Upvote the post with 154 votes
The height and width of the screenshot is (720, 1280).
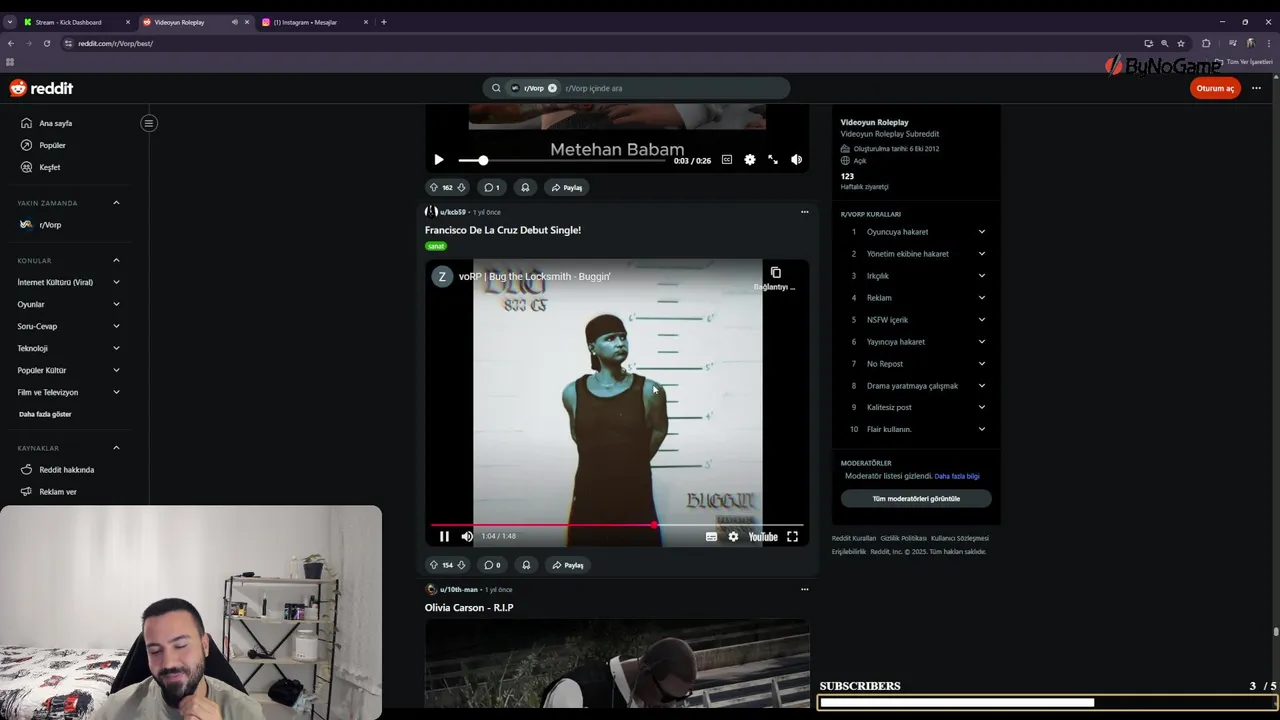pos(434,565)
